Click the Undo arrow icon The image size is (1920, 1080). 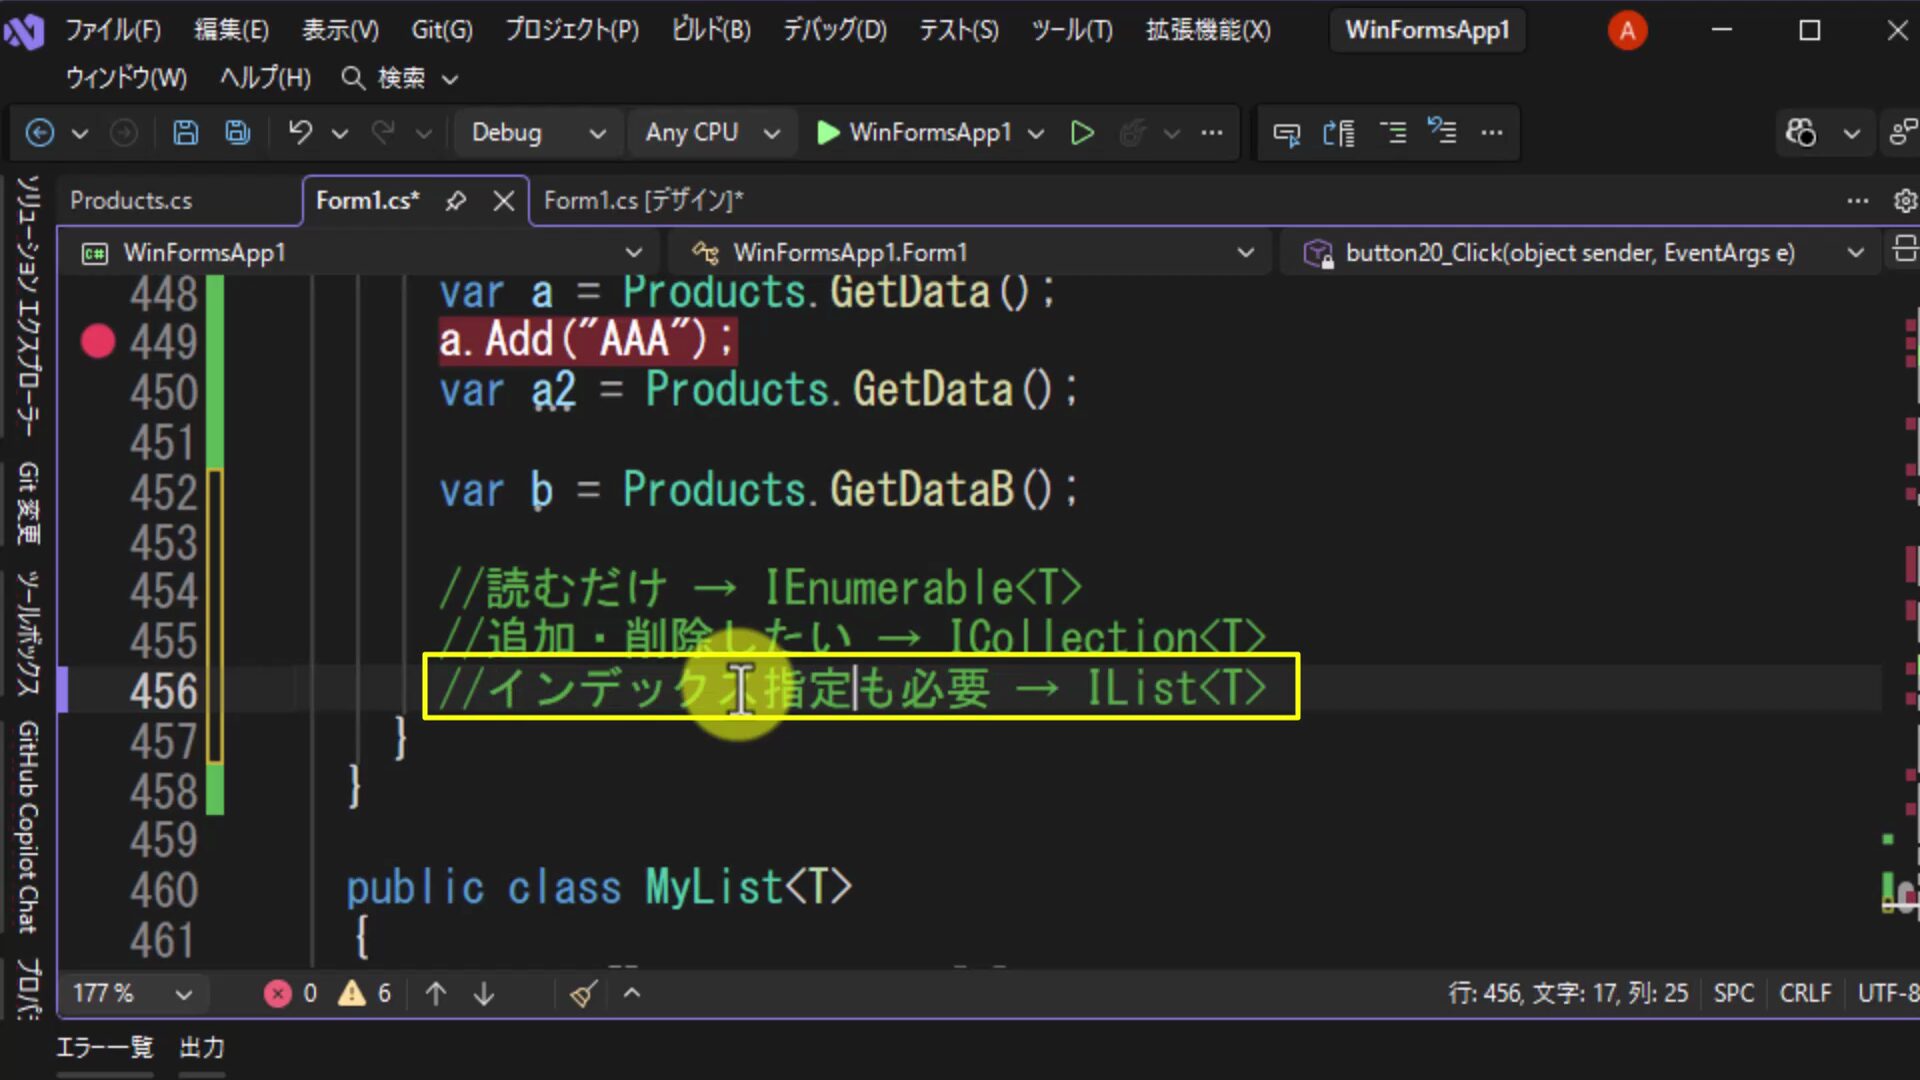[300, 132]
